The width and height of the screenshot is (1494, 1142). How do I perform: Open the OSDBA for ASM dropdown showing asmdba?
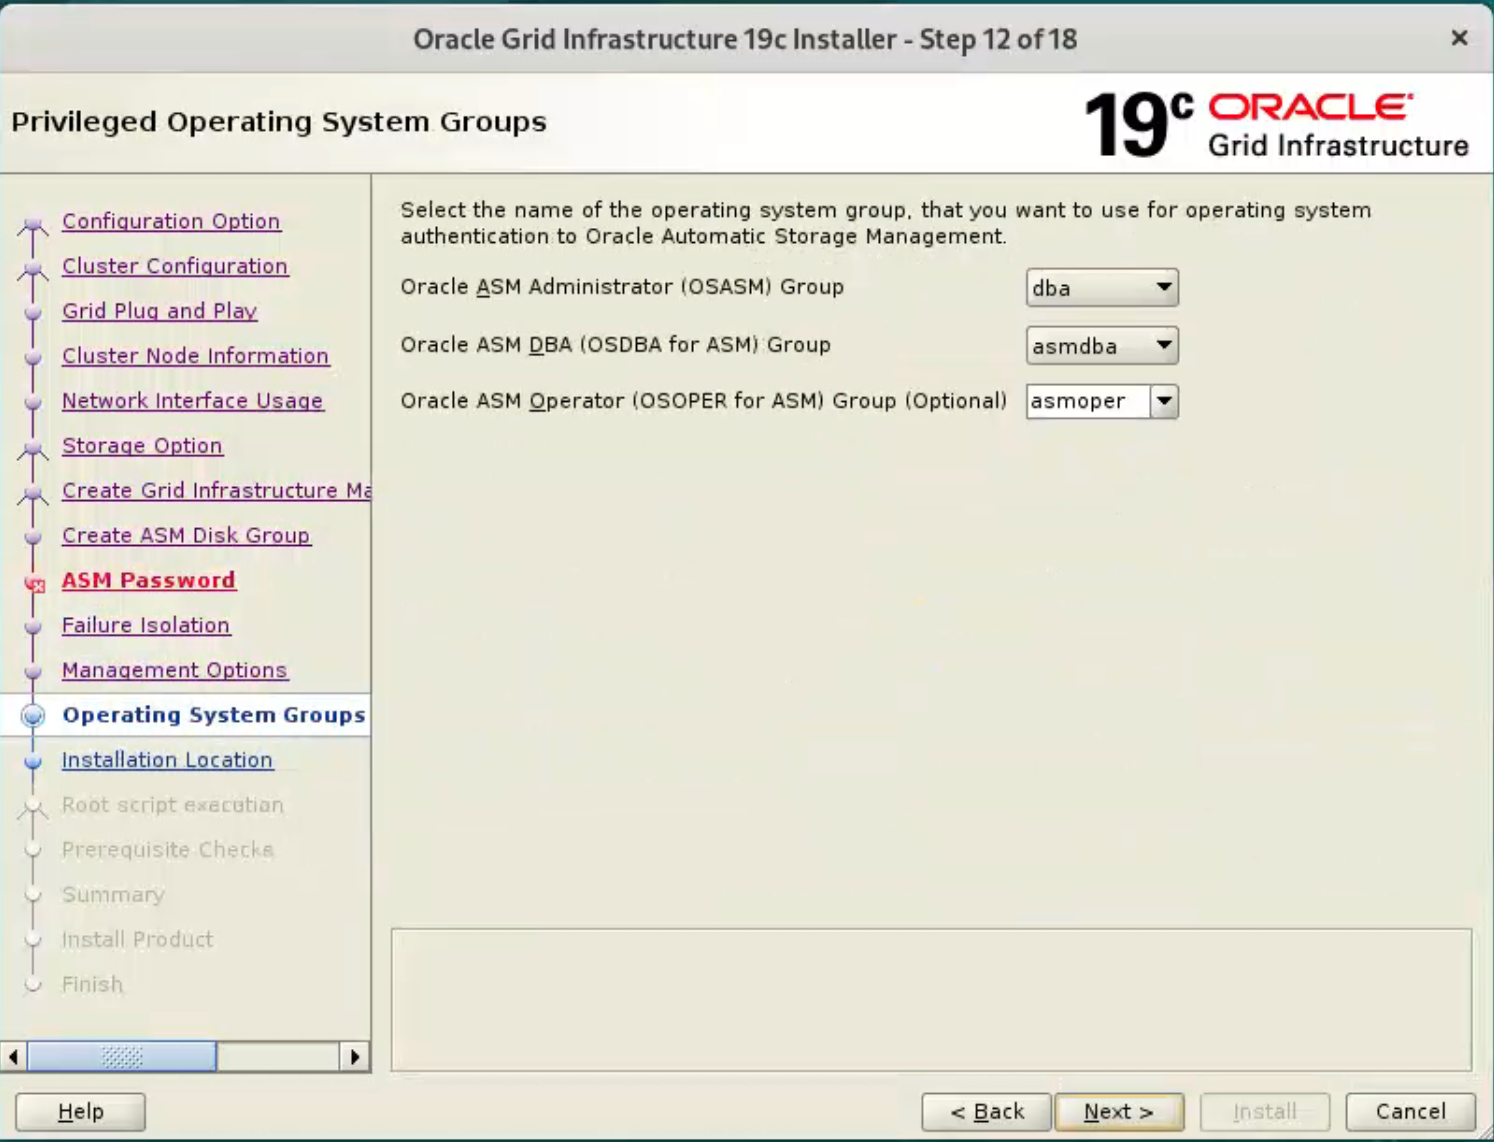pos(1102,346)
